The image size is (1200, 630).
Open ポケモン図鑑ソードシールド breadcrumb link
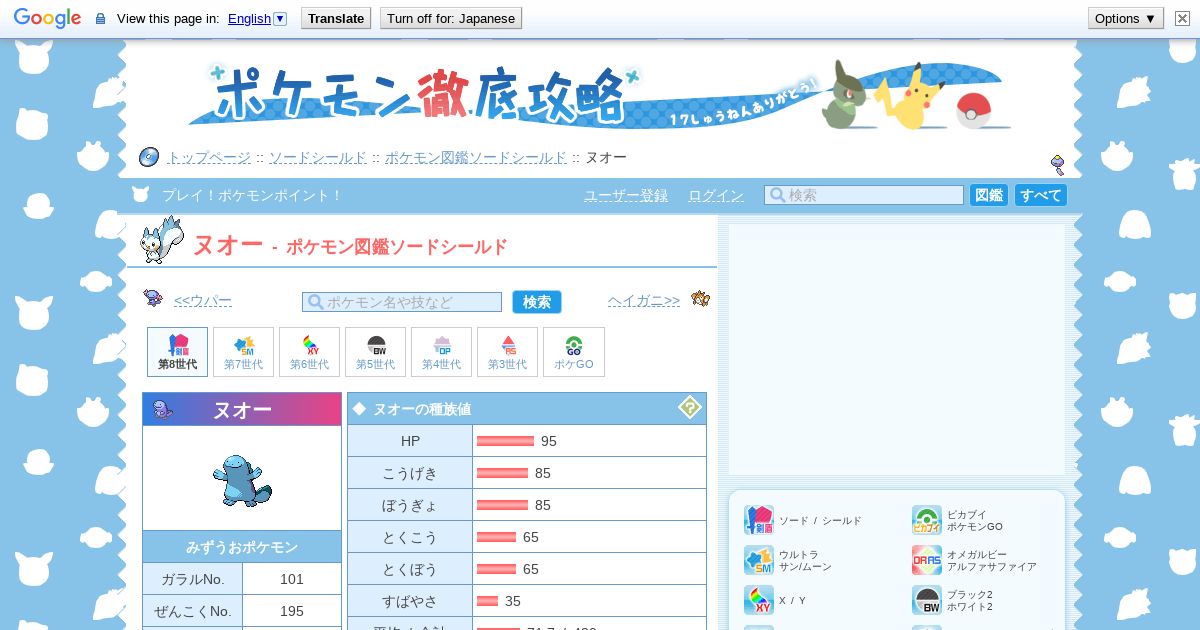475,158
